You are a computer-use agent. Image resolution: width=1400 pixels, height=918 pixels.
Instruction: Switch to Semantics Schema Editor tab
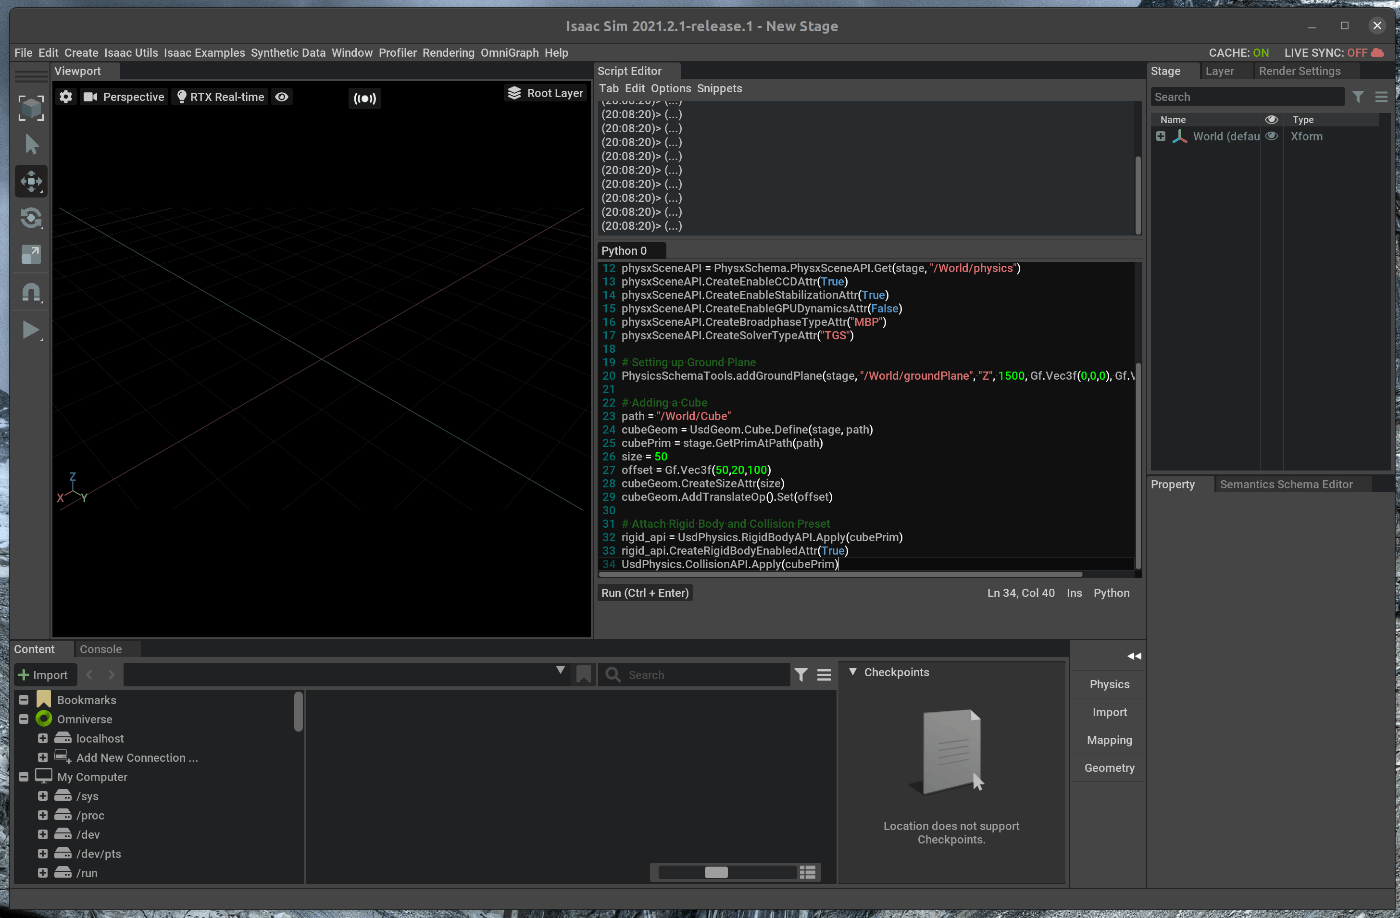pos(1286,484)
